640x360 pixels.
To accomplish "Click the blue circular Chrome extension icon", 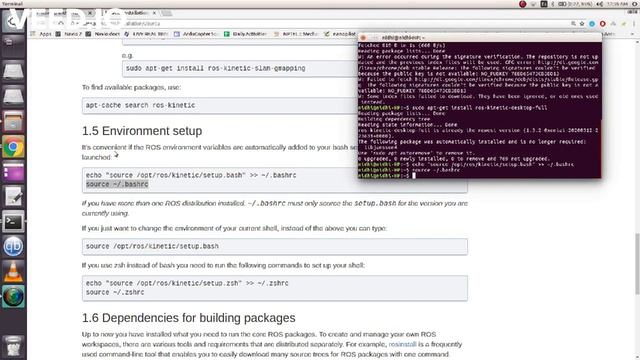I will pyautogui.click(x=592, y=24).
